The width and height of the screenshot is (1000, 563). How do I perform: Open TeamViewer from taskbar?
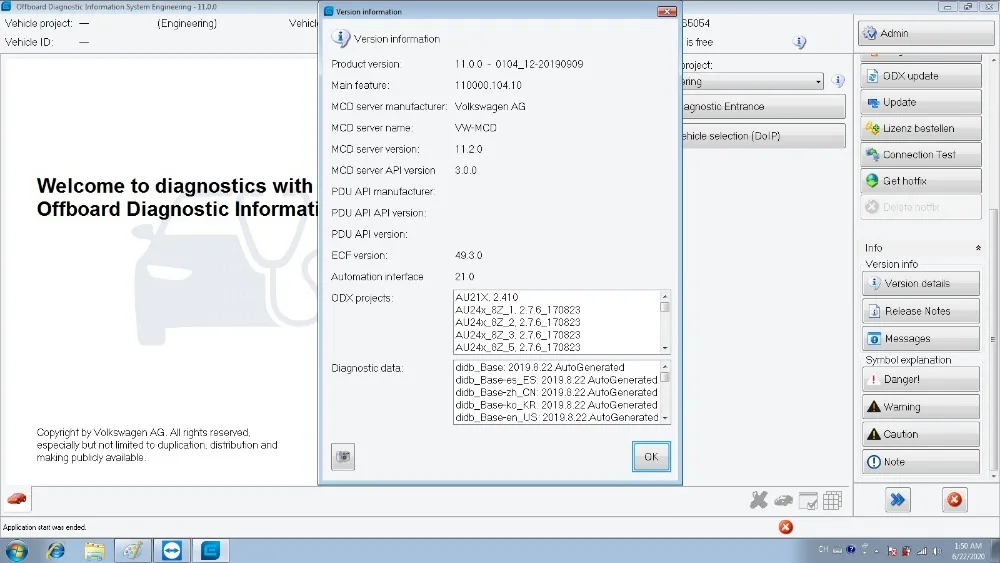pos(172,550)
